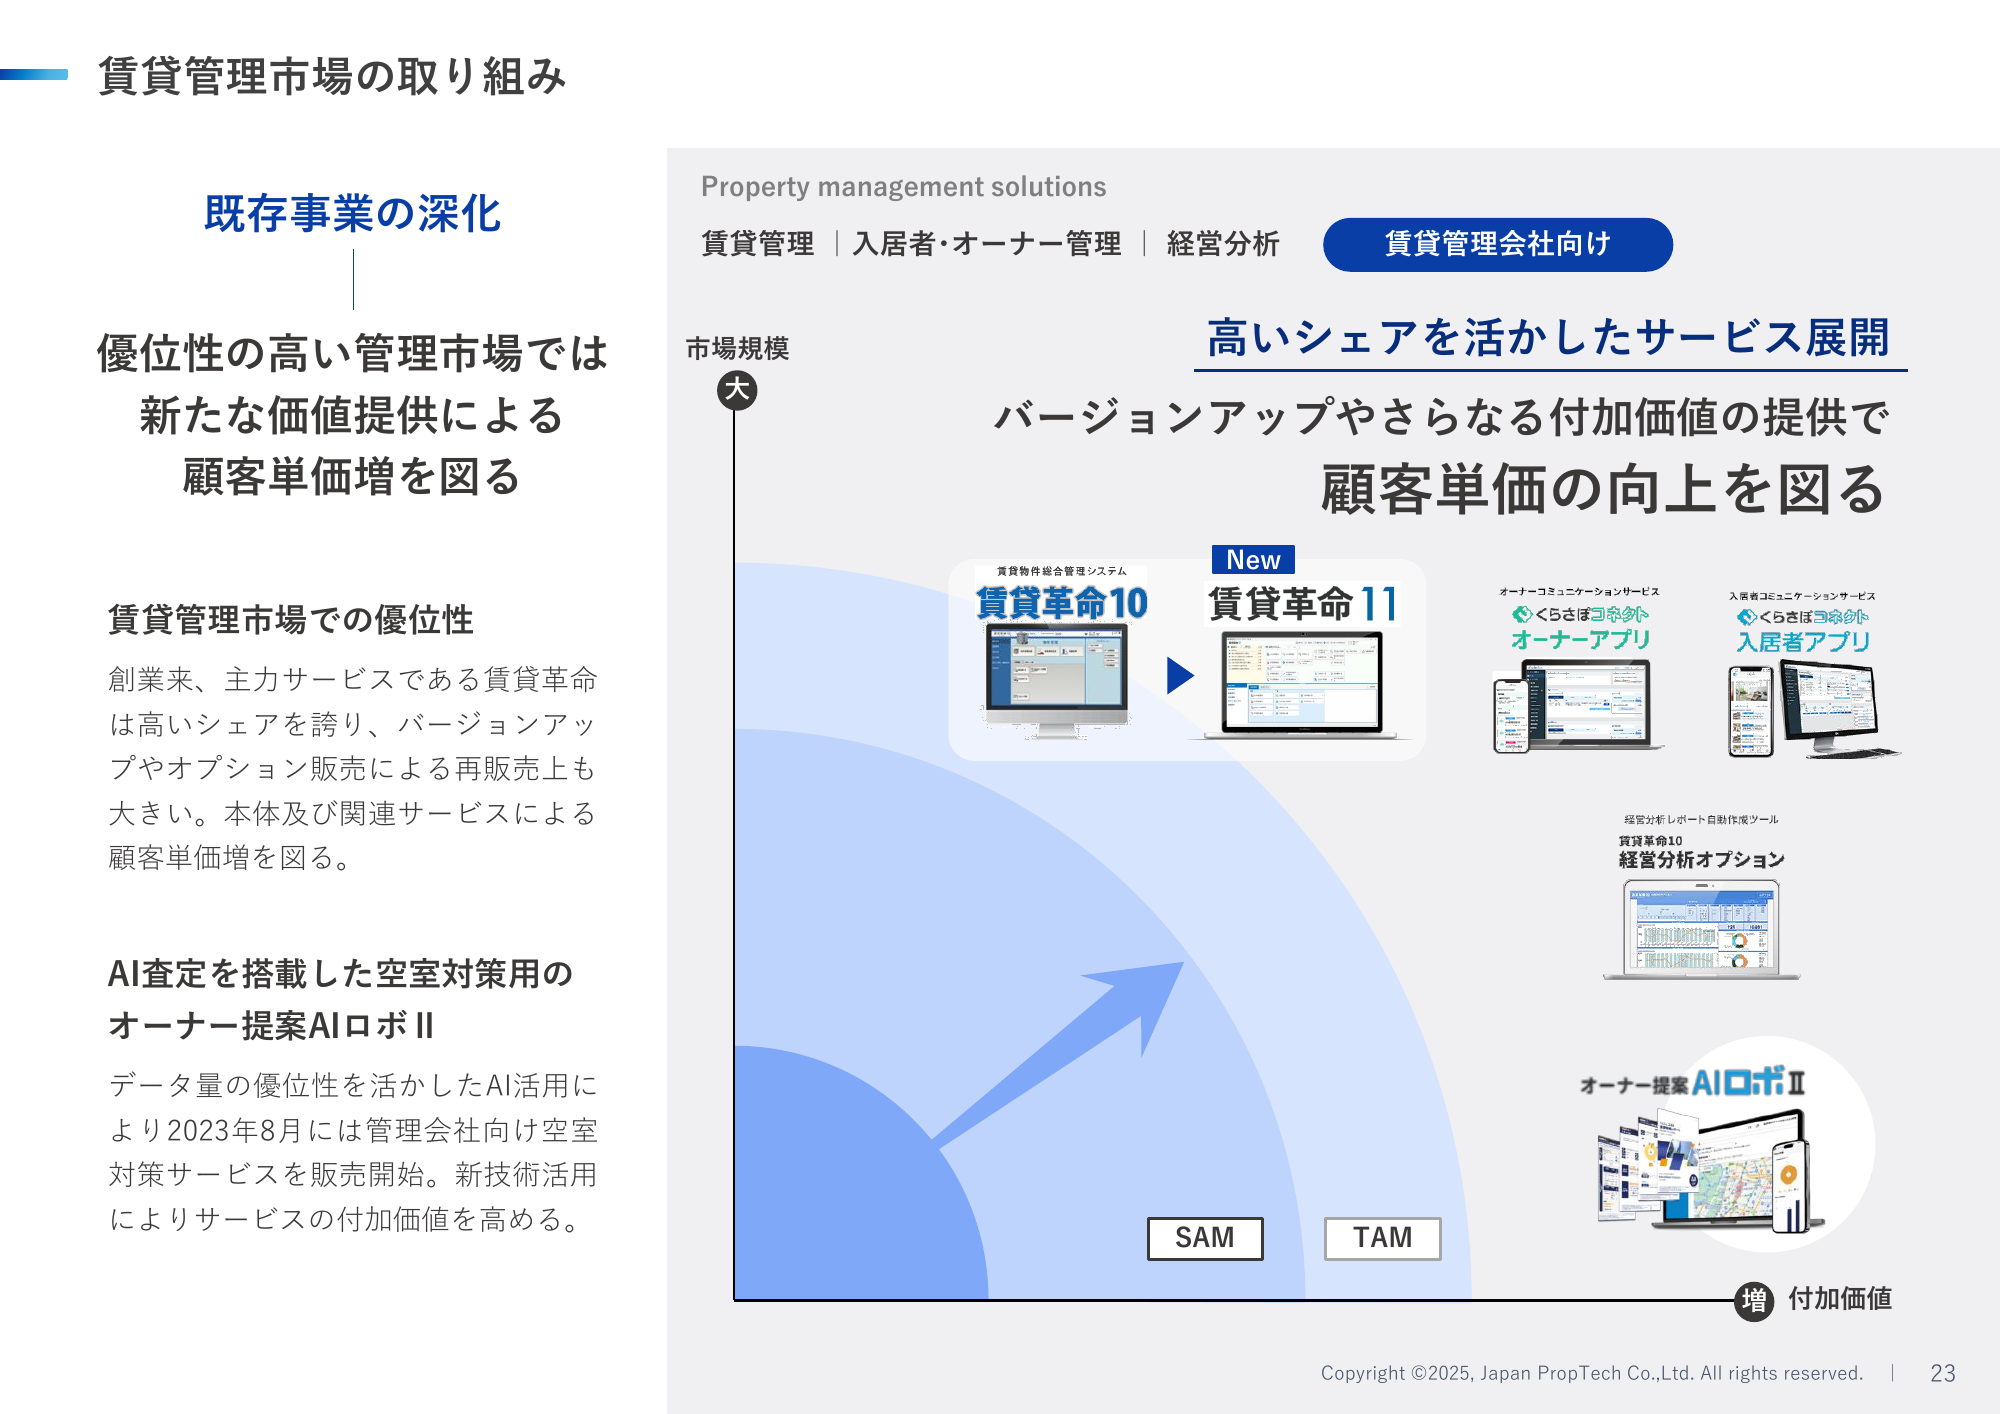This screenshot has height=1414, width=2000.
Task: Click the large diagonal growth arrow
Action: (1058, 1053)
